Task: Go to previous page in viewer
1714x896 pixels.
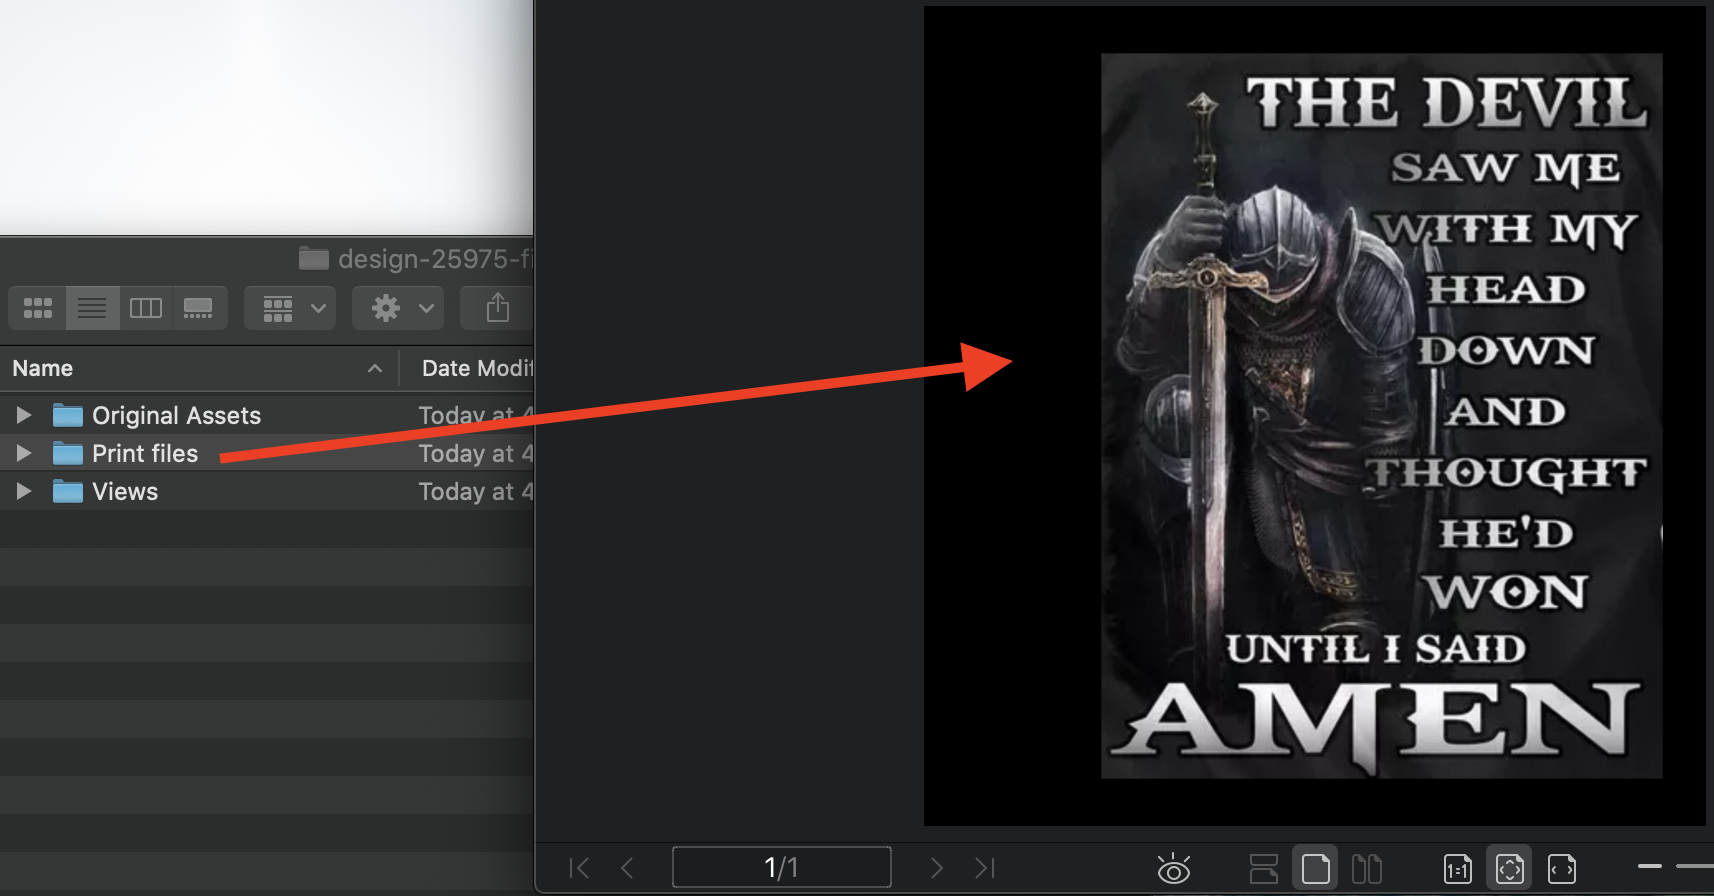Action: click(627, 868)
